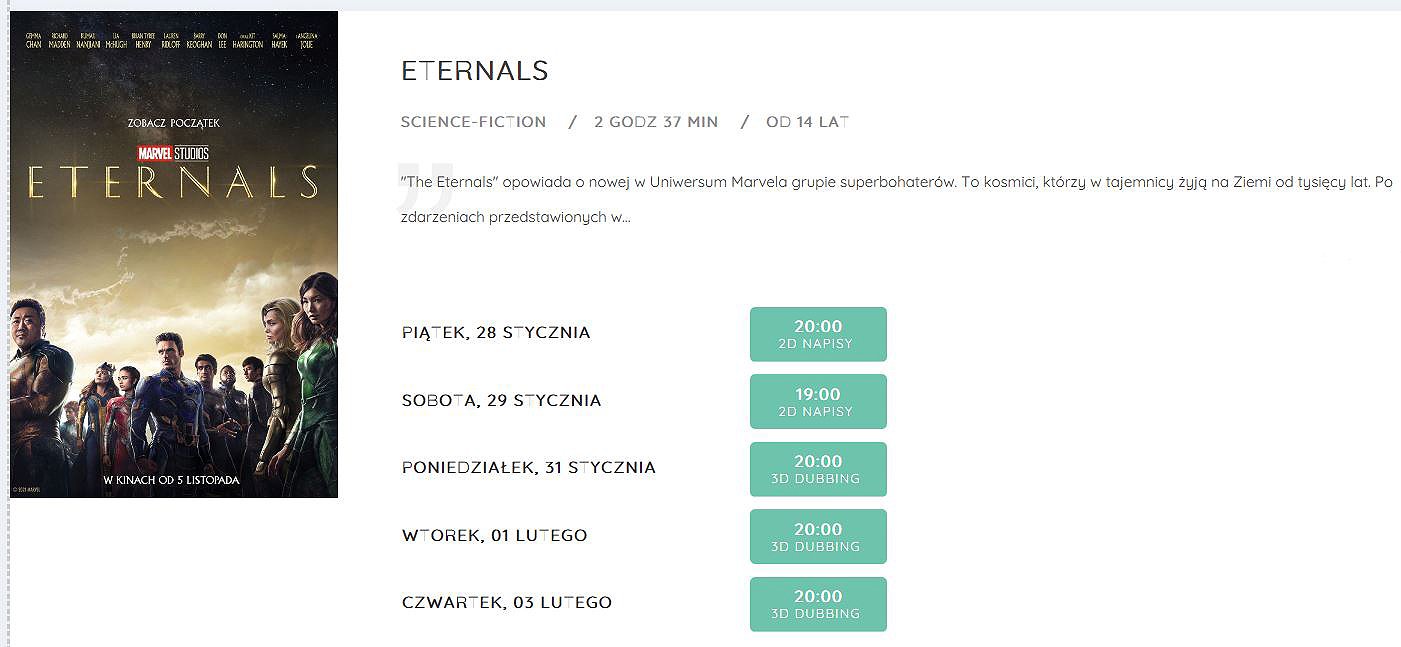
Task: Click the SOBOTA, 29 STYCZNIA date label
Action: click(502, 401)
